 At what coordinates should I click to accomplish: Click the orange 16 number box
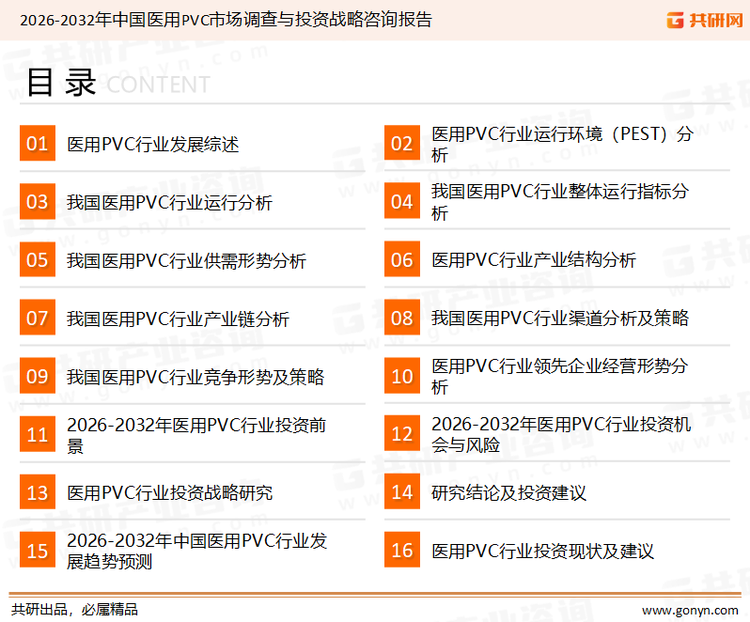coord(402,550)
